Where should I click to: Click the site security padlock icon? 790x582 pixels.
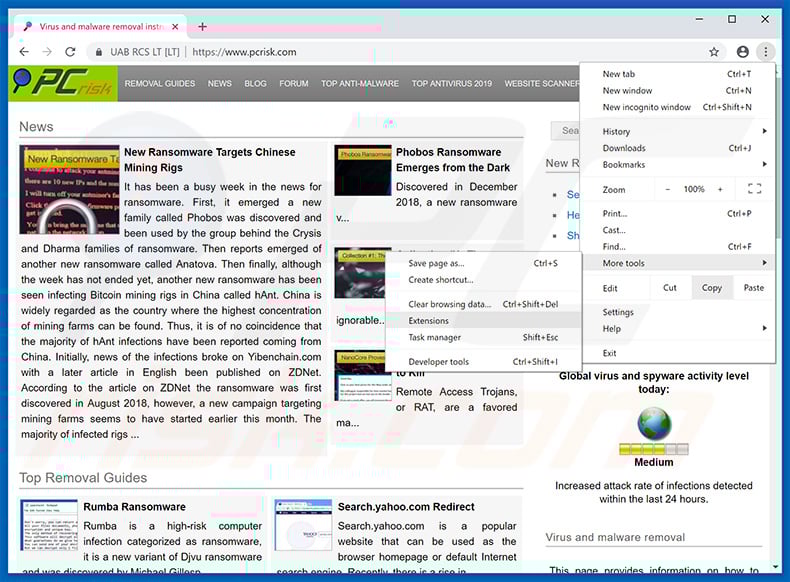tap(99, 52)
